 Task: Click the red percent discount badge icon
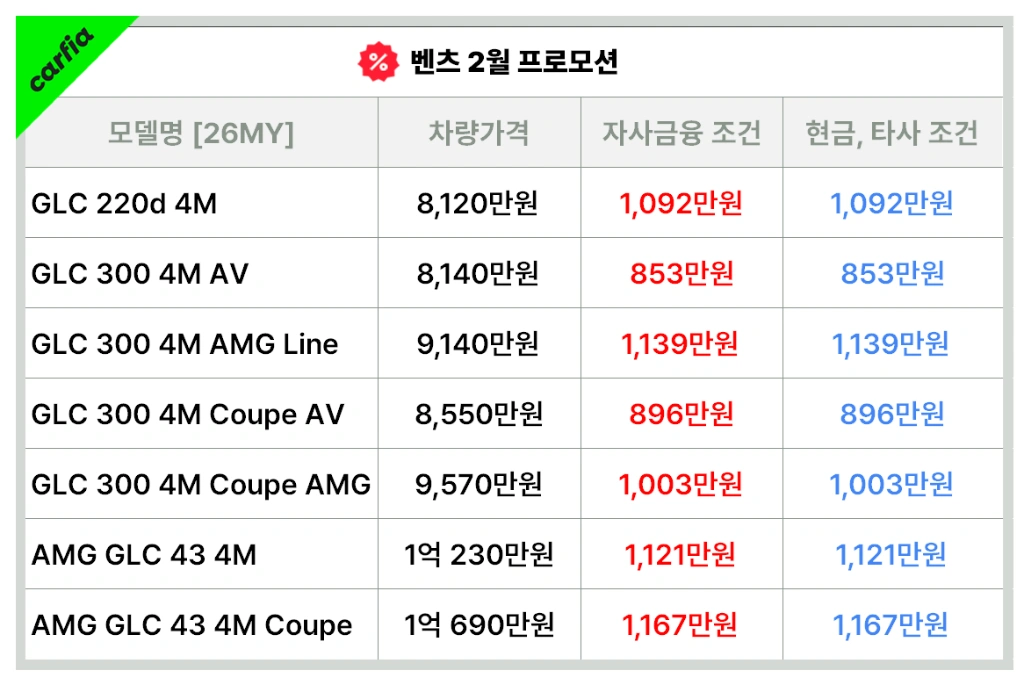[x=378, y=62]
